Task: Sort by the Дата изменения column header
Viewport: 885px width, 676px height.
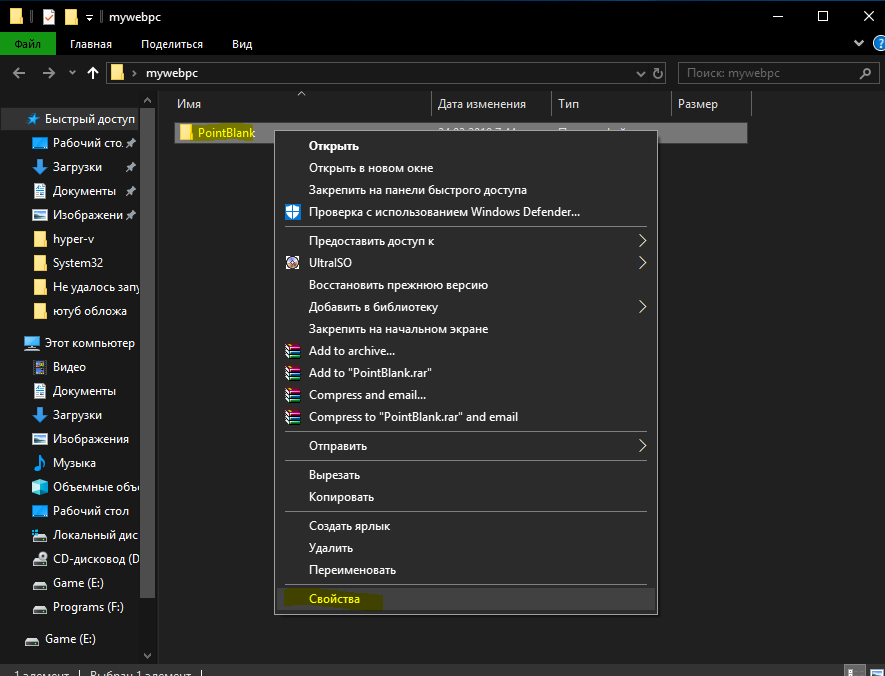Action: tap(492, 104)
